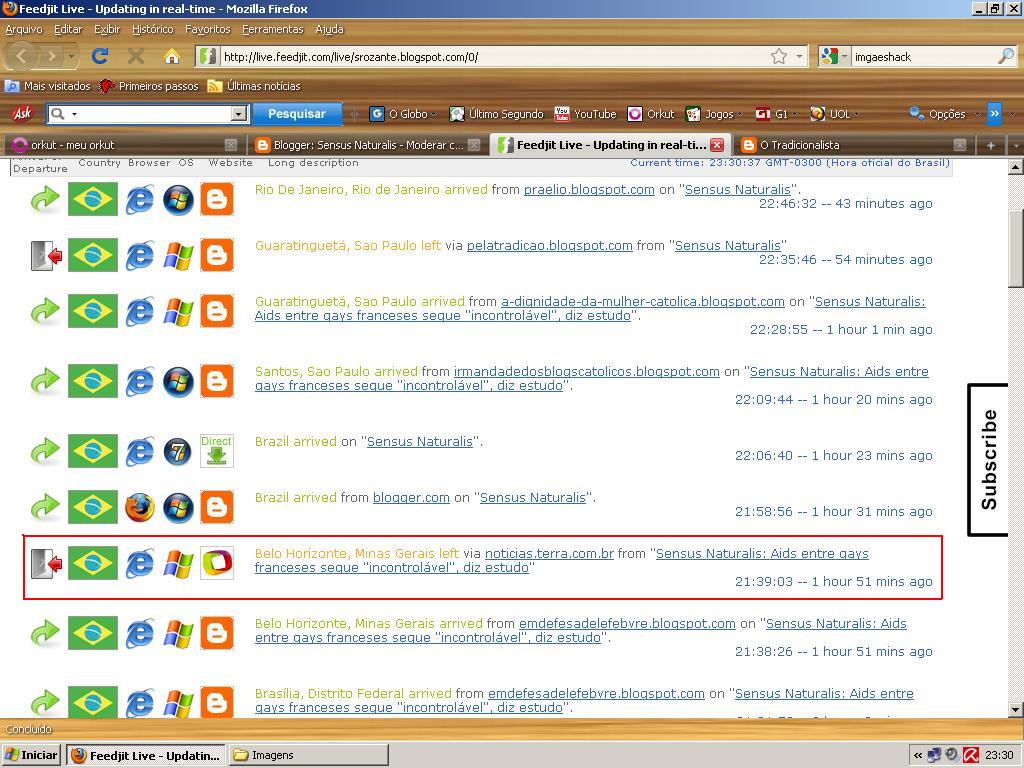This screenshot has height=768, width=1024.
Task: Click arrival arrow in Brasília row
Action: coord(45,703)
